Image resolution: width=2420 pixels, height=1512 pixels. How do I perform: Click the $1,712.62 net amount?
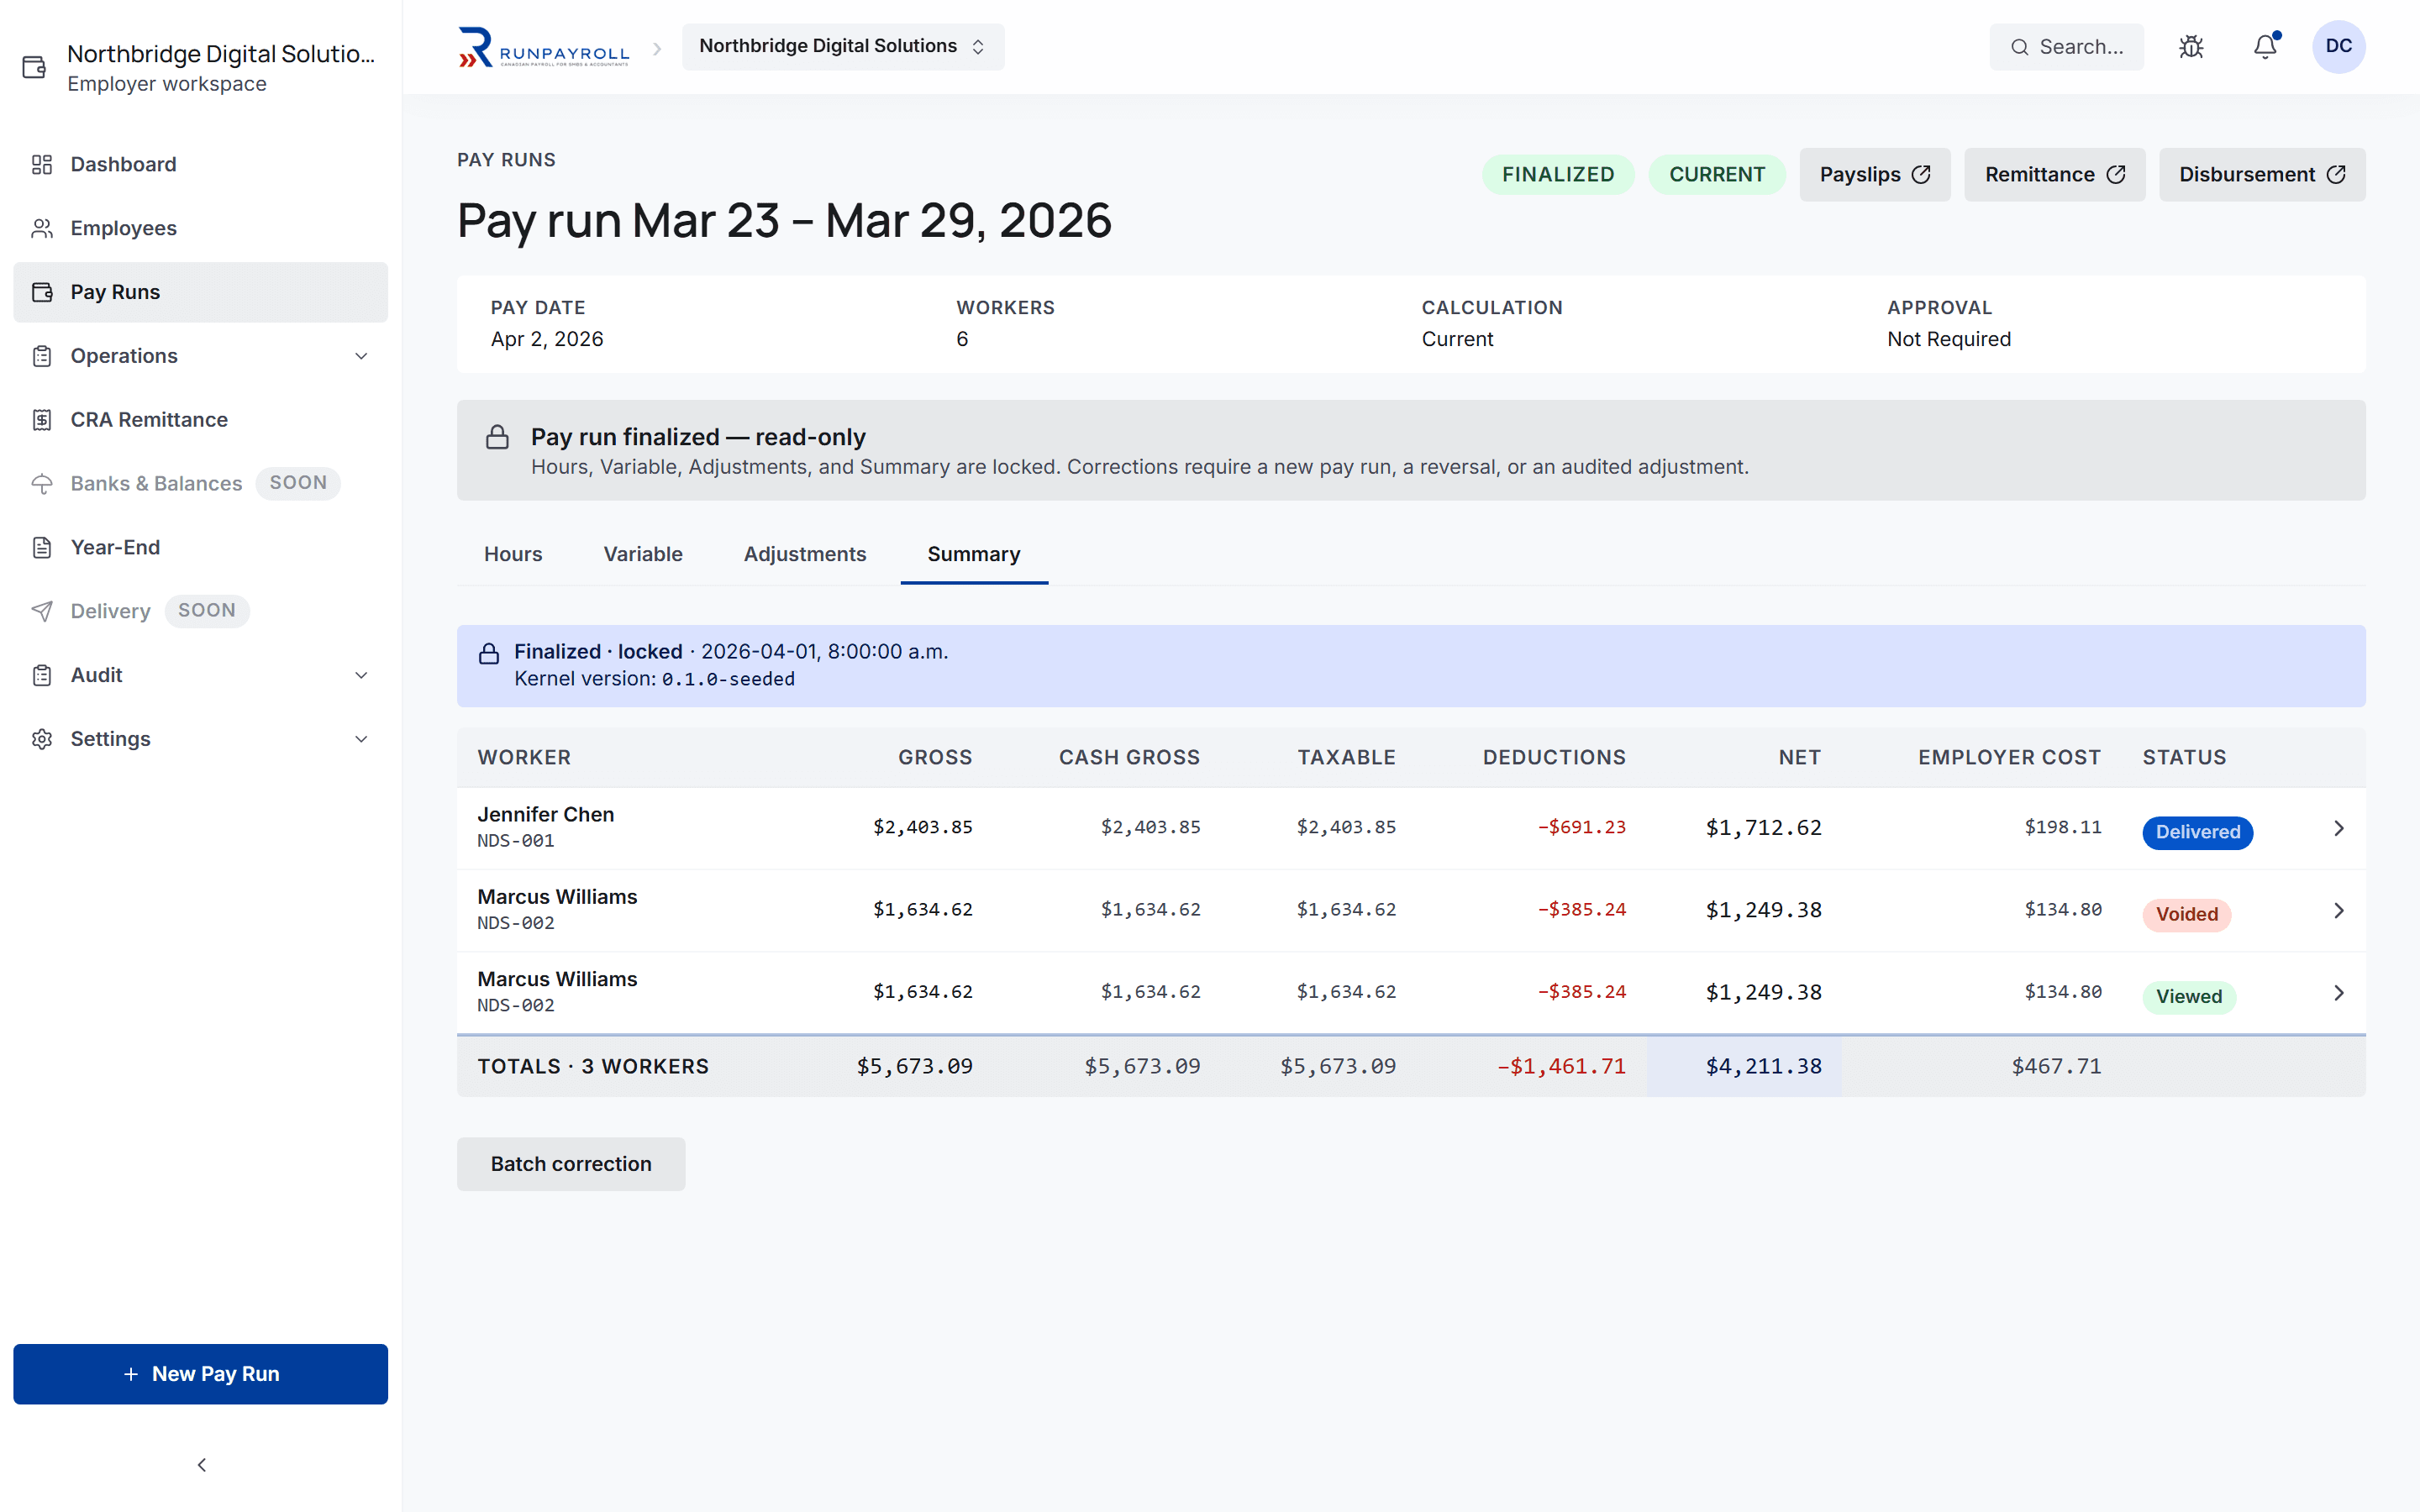coord(1763,828)
